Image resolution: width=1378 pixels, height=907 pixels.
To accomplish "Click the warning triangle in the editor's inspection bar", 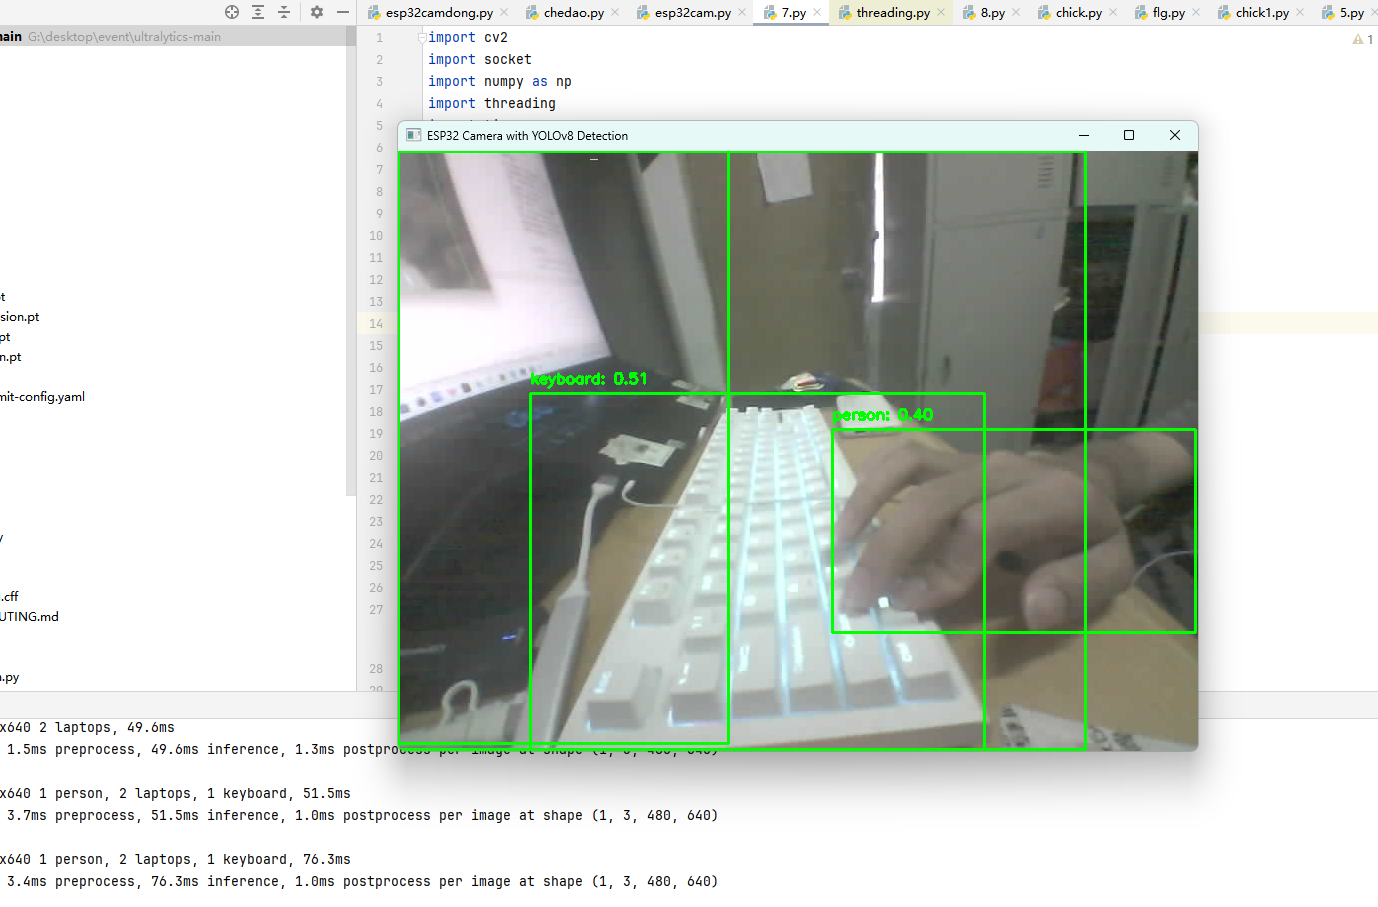I will click(1357, 39).
